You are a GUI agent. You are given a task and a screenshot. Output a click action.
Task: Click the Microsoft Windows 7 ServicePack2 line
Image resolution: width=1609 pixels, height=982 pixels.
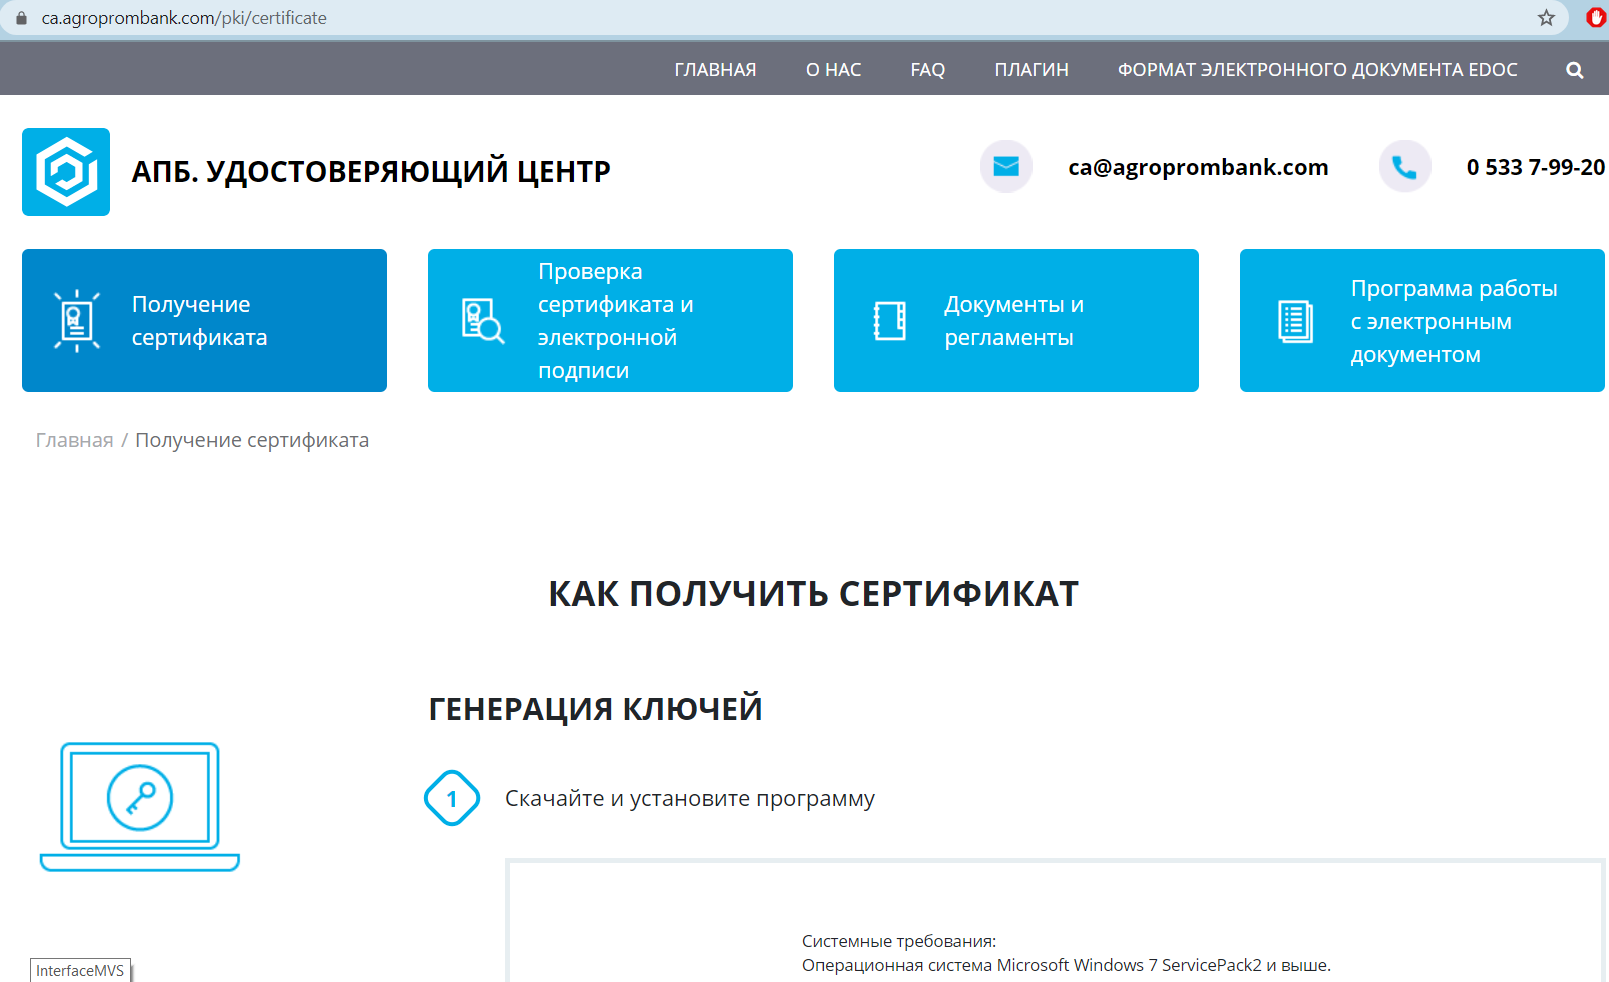(x=1066, y=965)
